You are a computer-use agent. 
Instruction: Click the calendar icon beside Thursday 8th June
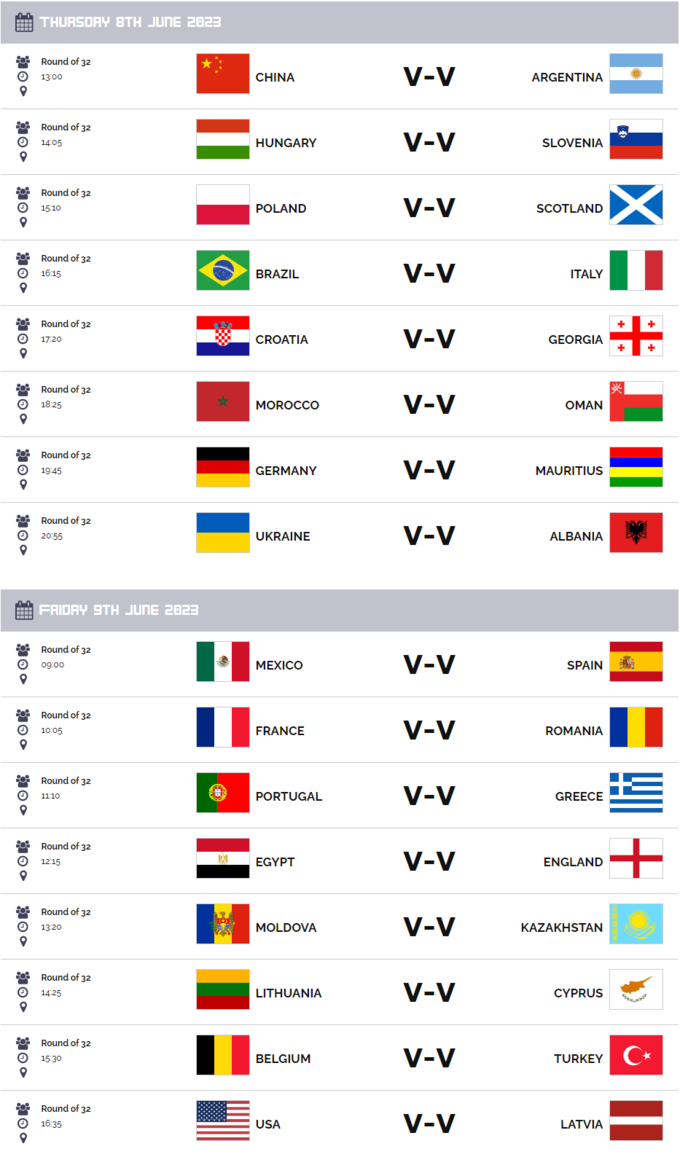25,22
